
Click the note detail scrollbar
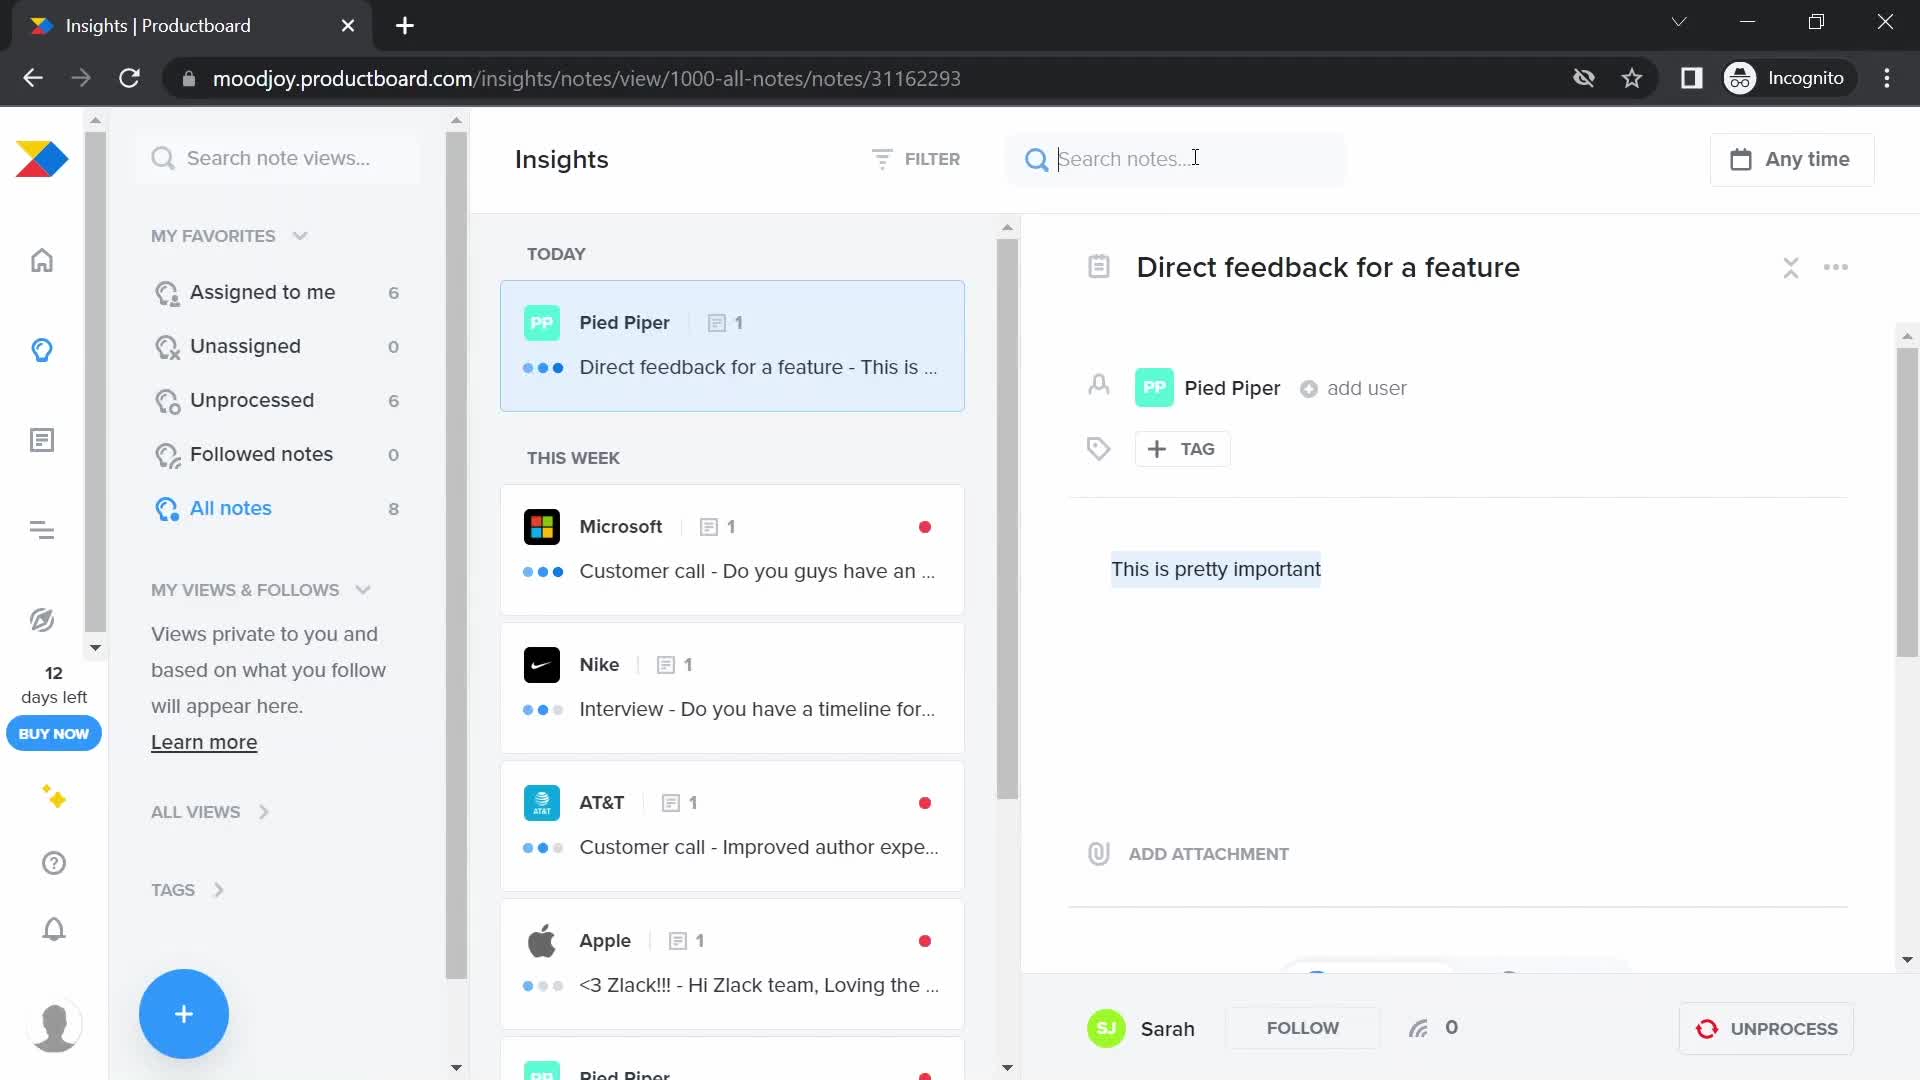tap(1907, 502)
